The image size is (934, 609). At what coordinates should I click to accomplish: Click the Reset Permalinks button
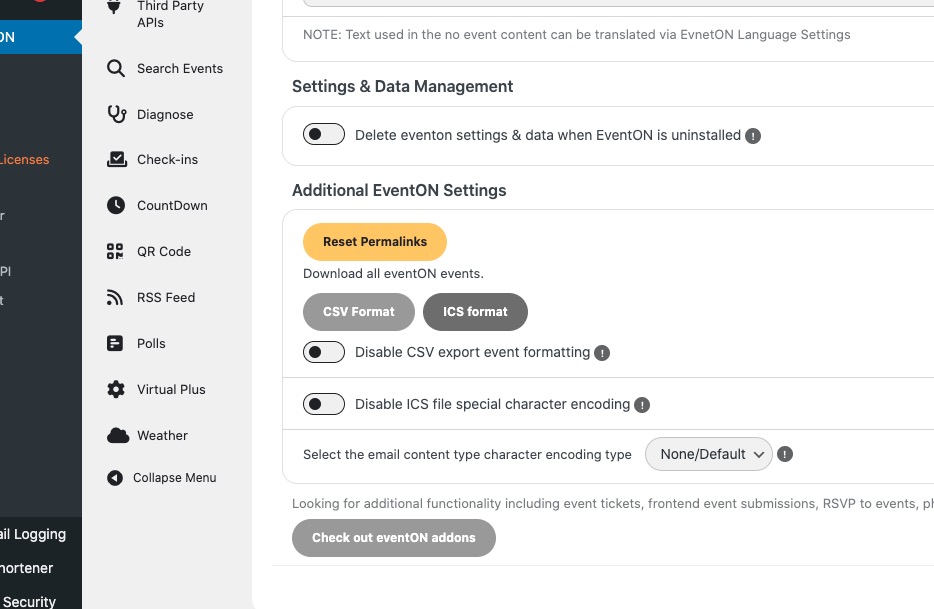click(374, 242)
